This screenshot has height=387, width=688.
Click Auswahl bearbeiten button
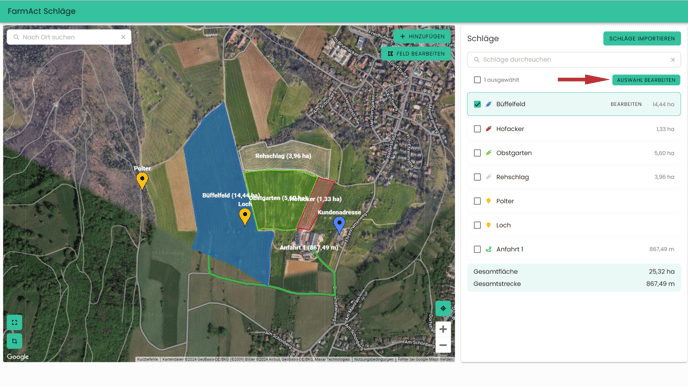pos(646,80)
